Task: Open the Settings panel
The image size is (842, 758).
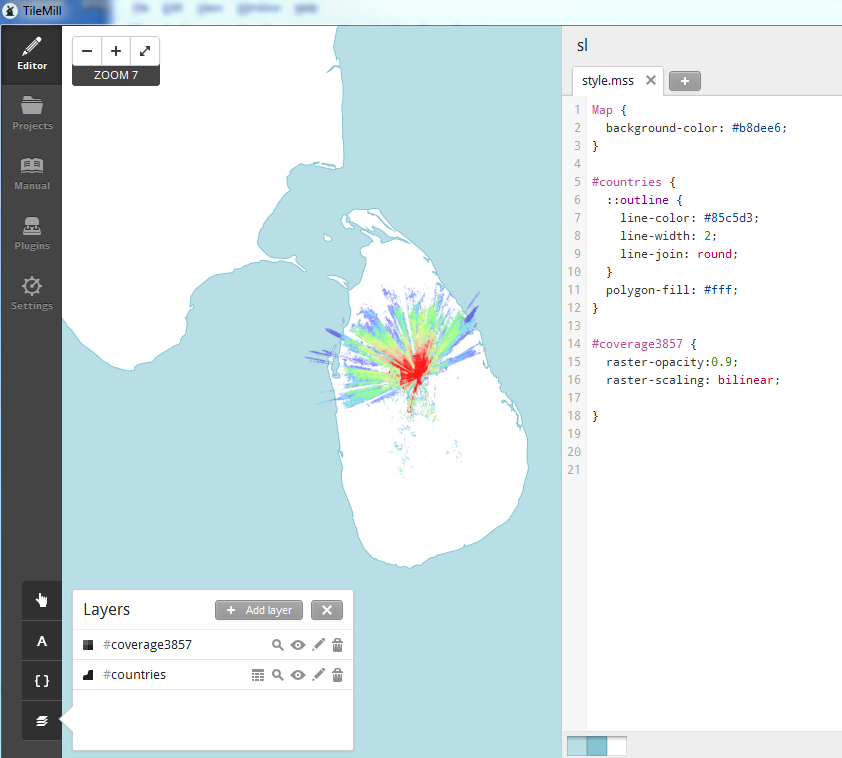Action: (31, 290)
